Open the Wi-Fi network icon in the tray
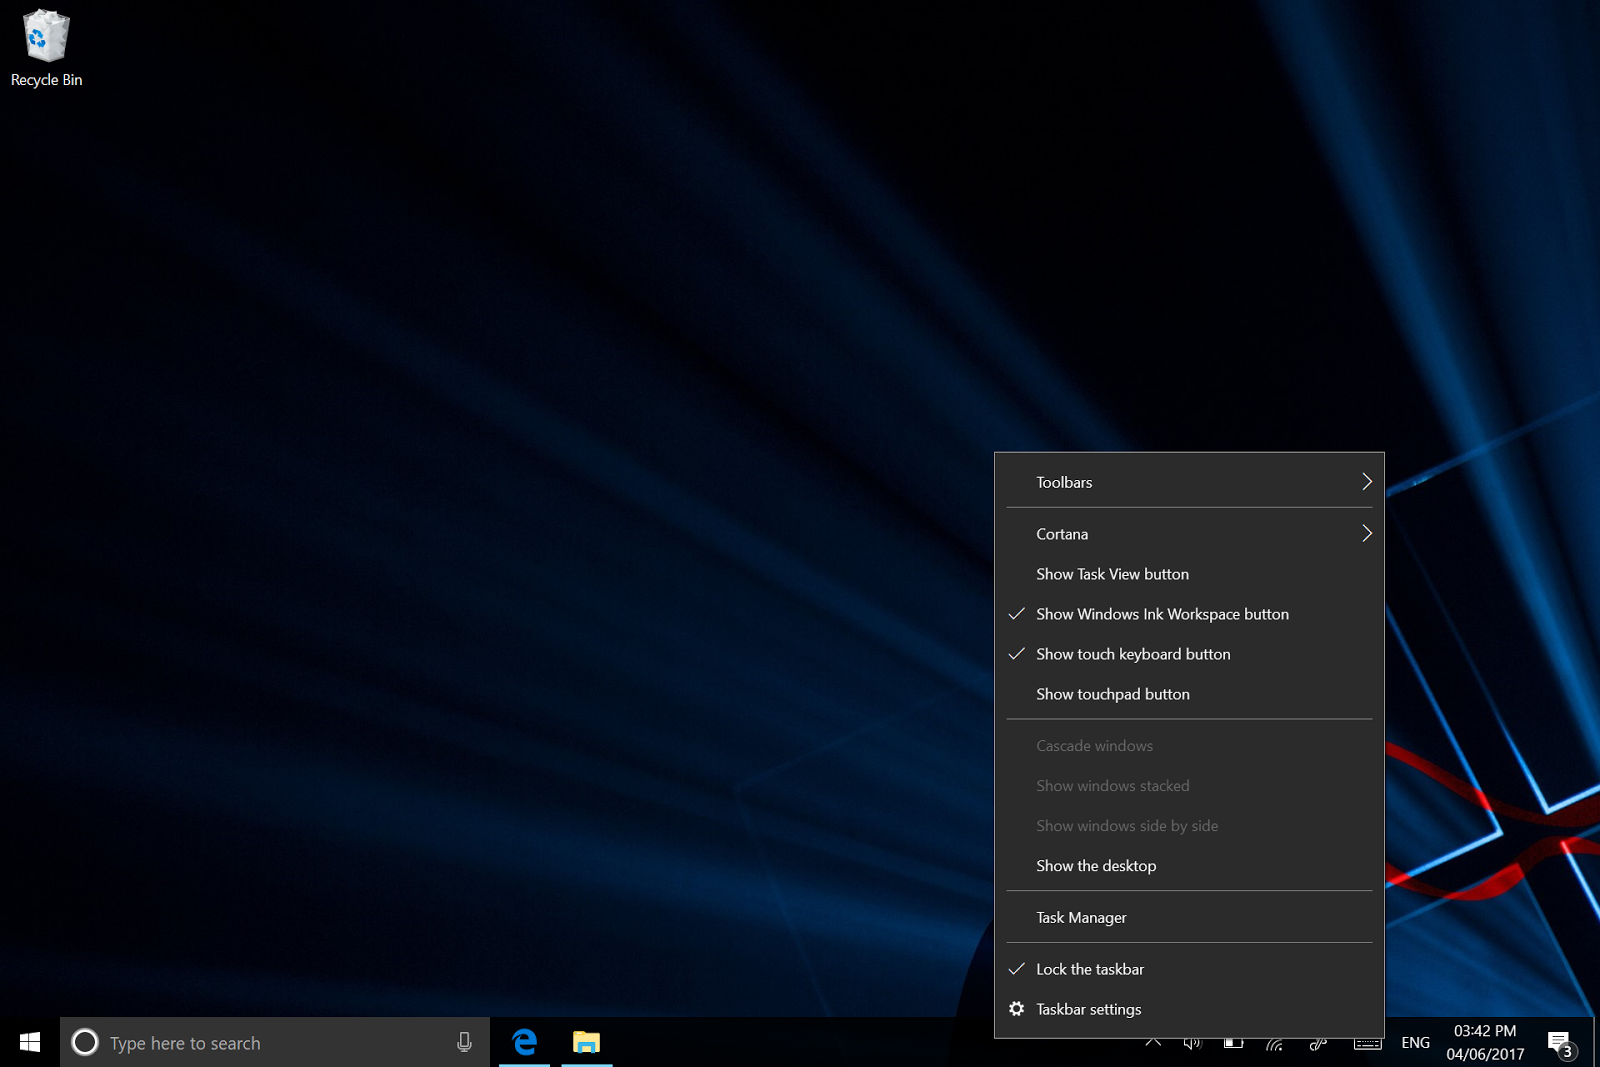 coord(1274,1046)
